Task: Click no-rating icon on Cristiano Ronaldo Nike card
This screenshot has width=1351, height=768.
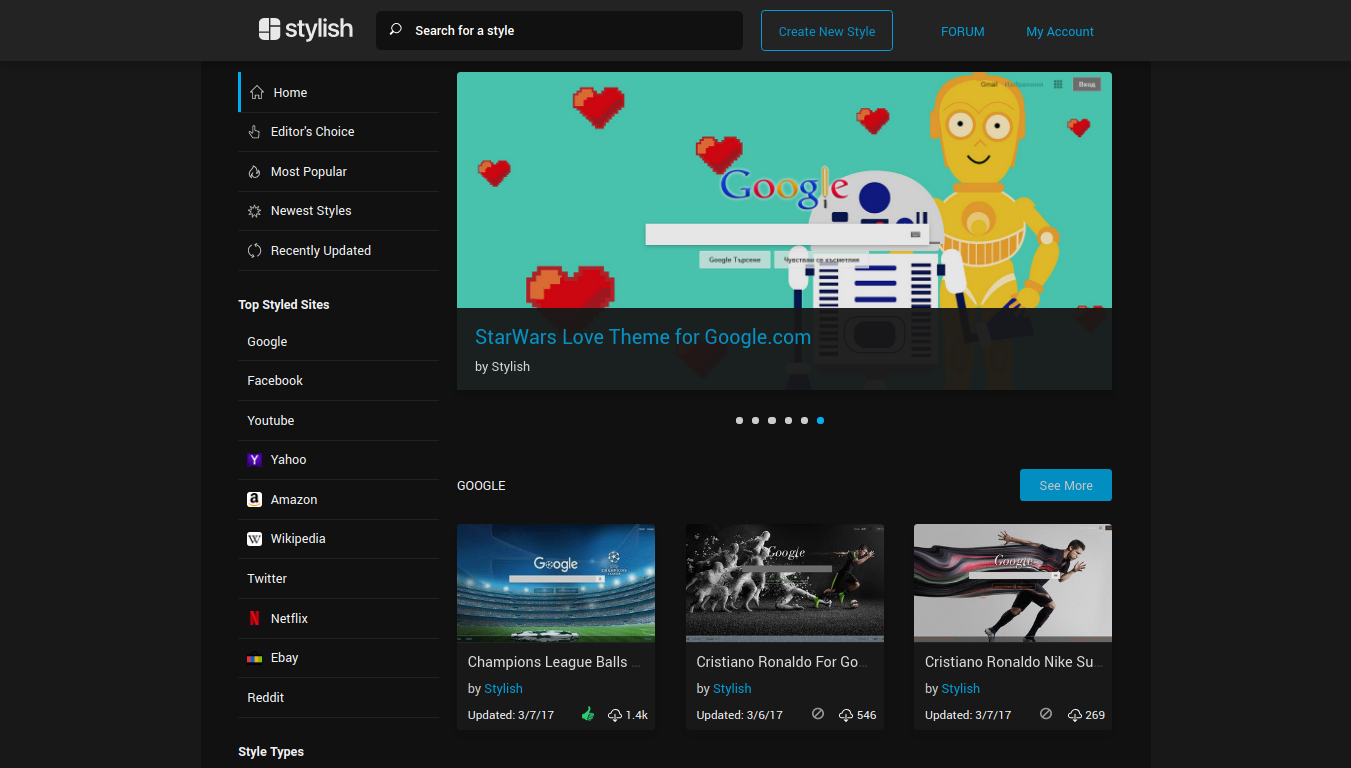Action: [1046, 714]
